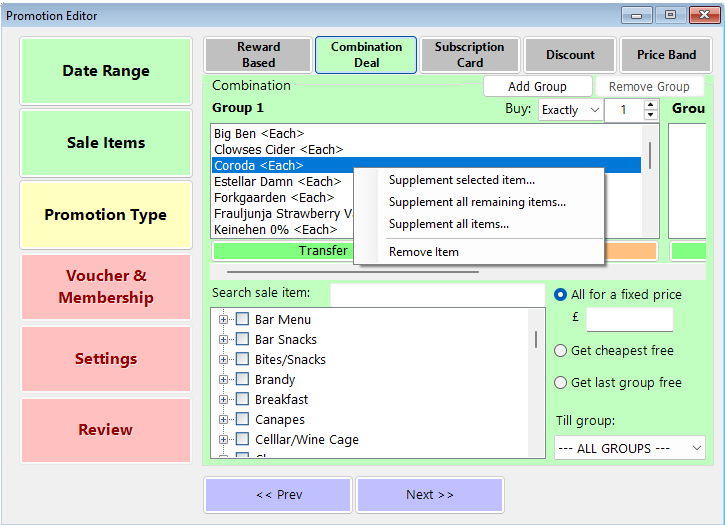Go to the Next step
Viewport: 725px width, 525px height.
click(430, 495)
